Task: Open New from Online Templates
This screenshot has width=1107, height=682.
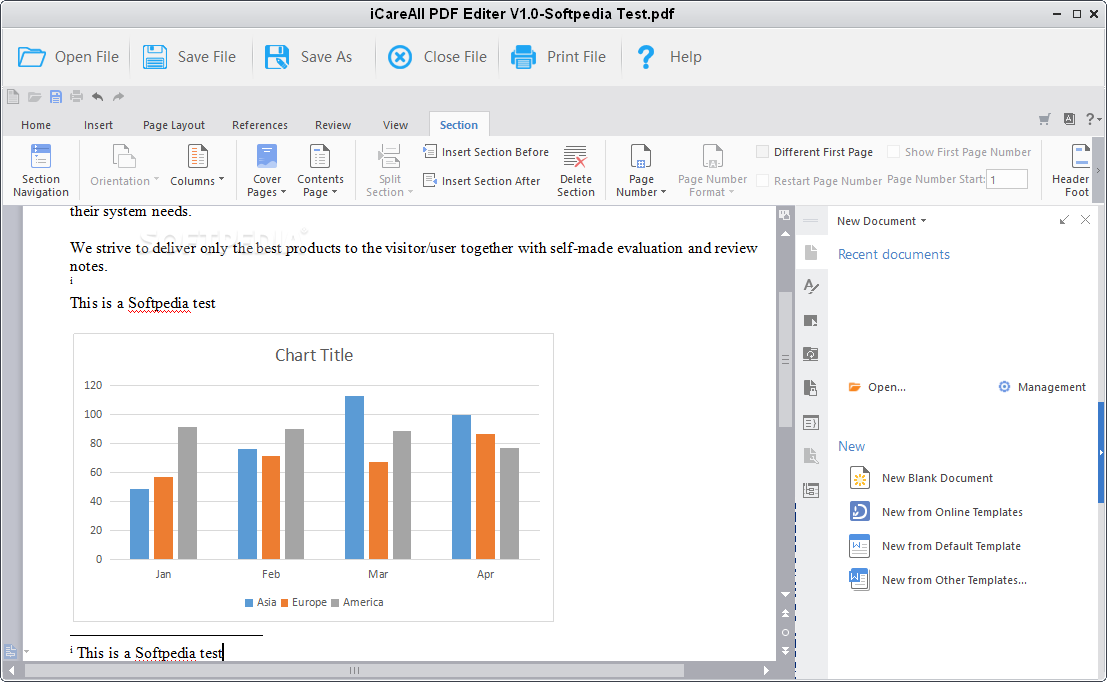Action: pos(936,512)
